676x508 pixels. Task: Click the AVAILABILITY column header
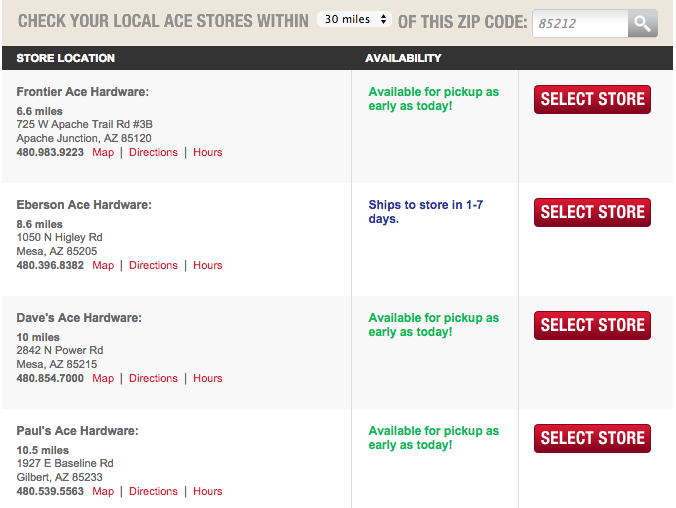403,58
